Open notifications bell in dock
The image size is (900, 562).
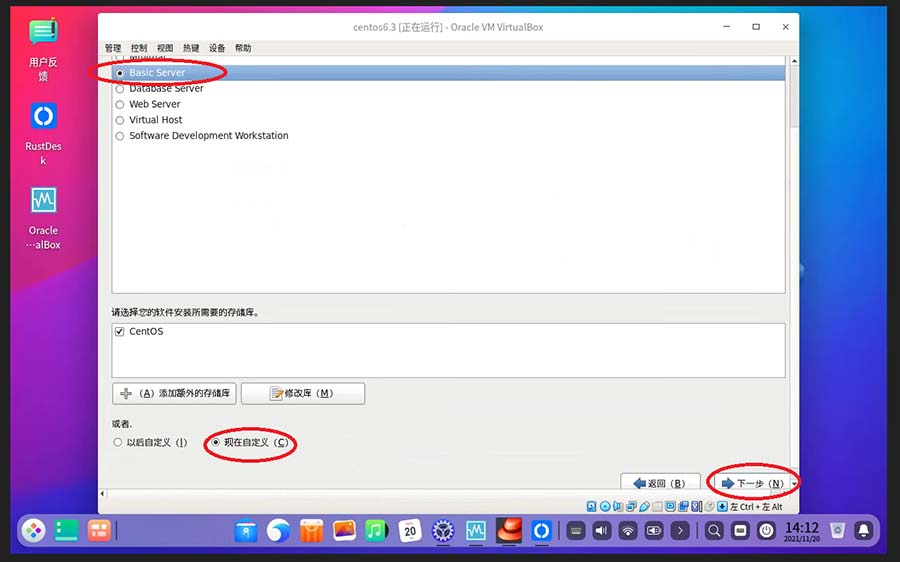point(864,531)
